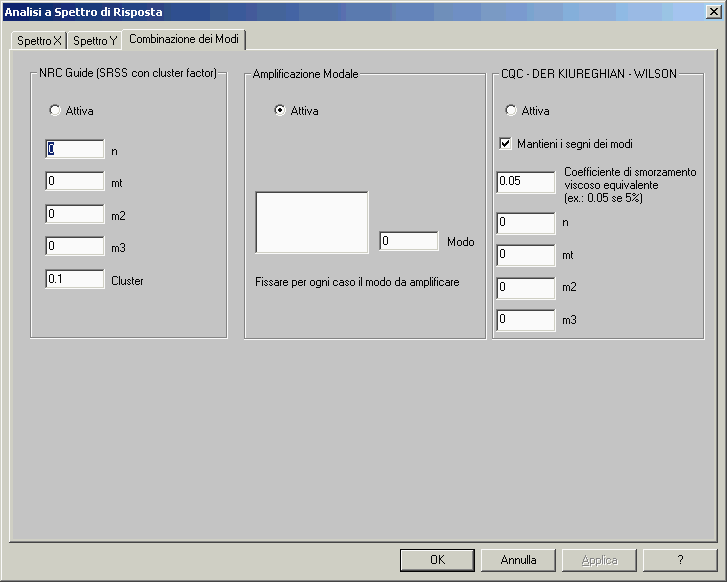This screenshot has height=582, width=727.
Task: Click the empty list box in Amplificazione Modale
Action: pyautogui.click(x=312, y=222)
